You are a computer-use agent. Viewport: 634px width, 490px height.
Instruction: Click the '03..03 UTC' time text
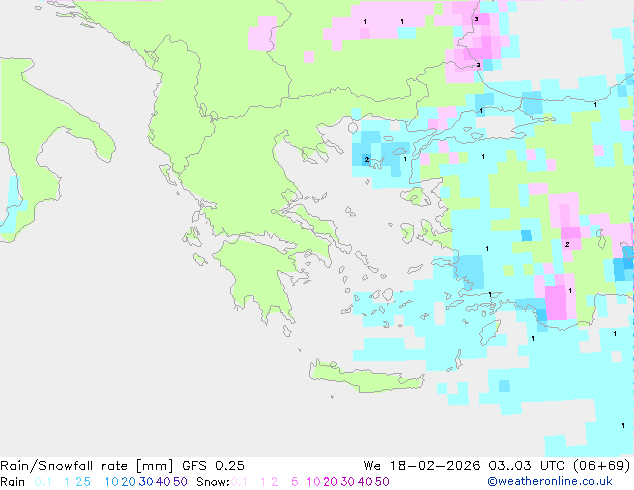(528, 466)
